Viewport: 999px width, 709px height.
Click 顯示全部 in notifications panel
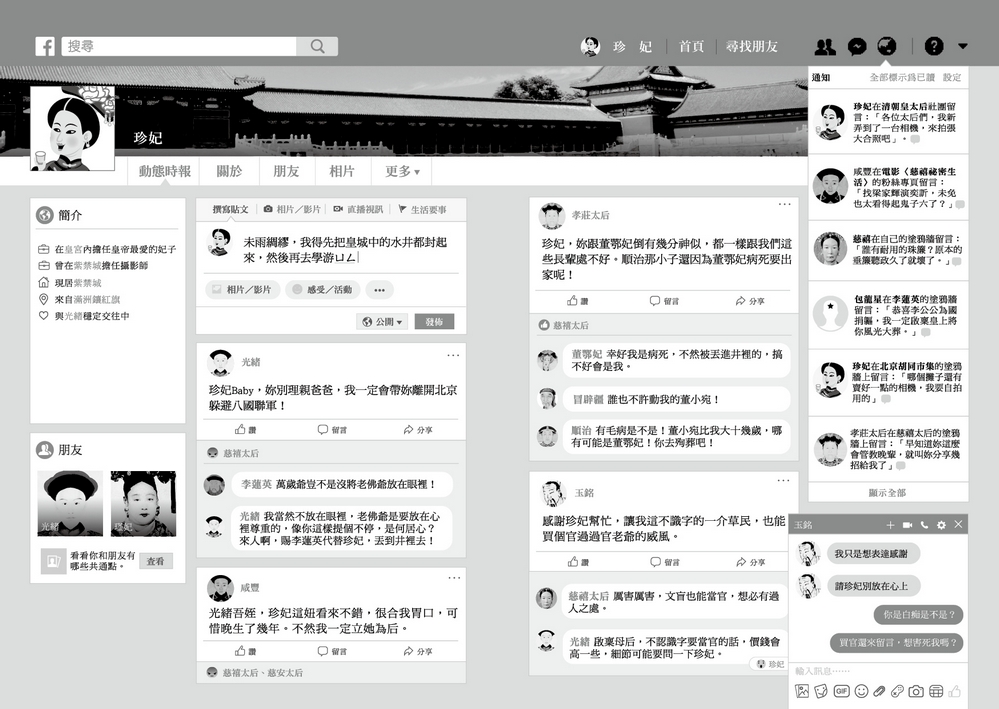[888, 492]
